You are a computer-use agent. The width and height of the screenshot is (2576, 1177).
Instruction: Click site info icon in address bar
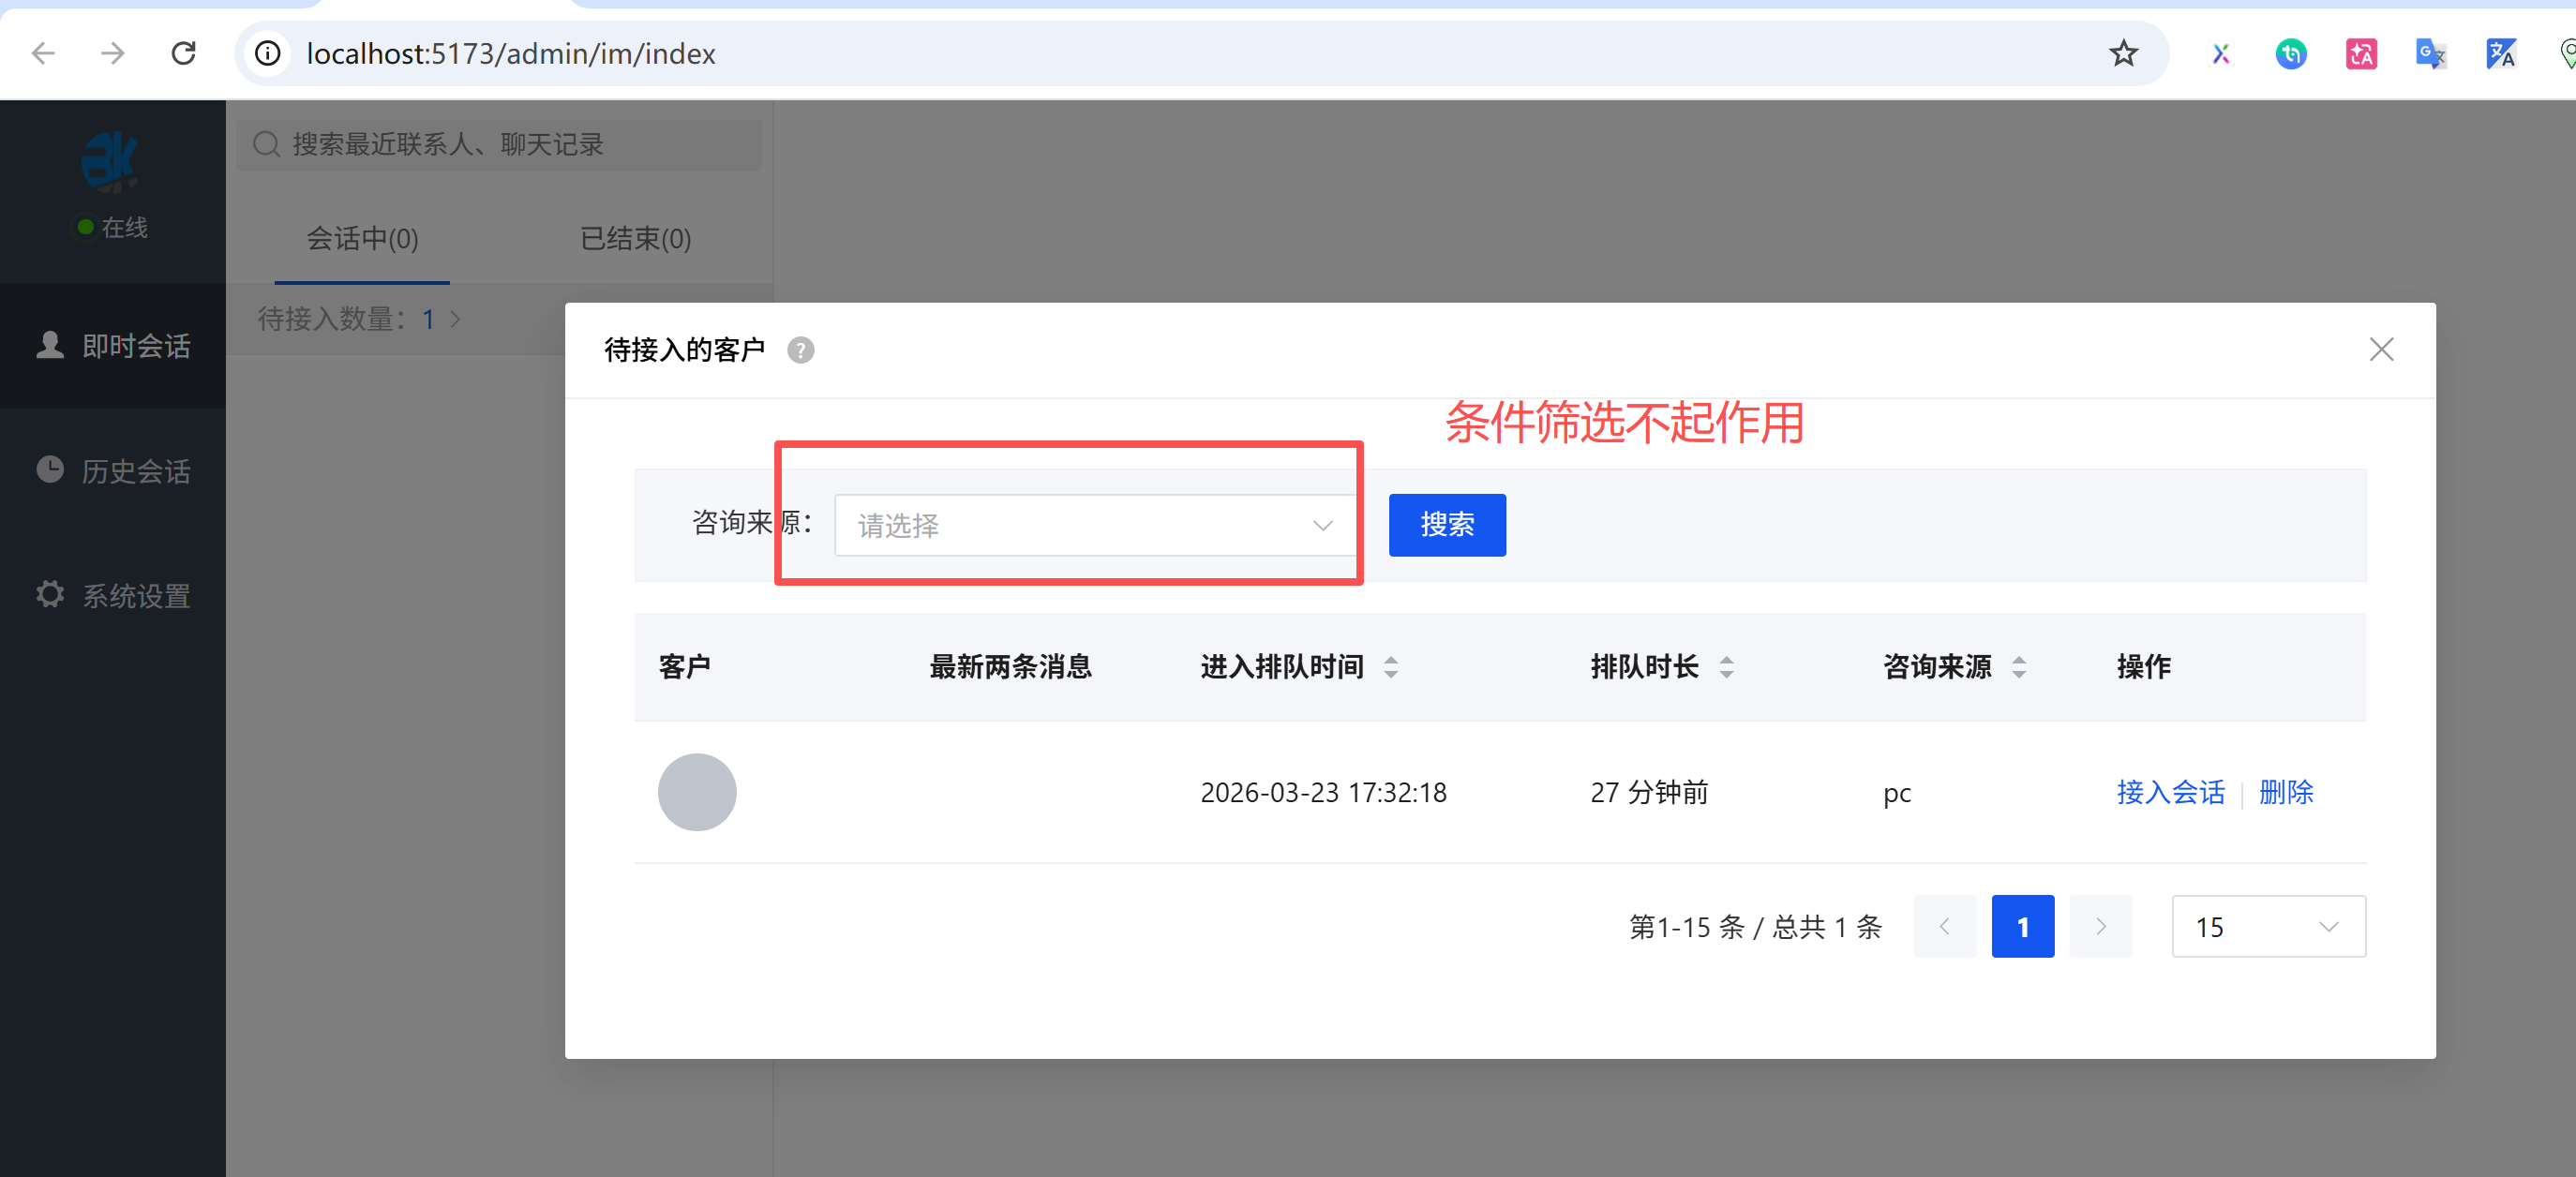[268, 53]
